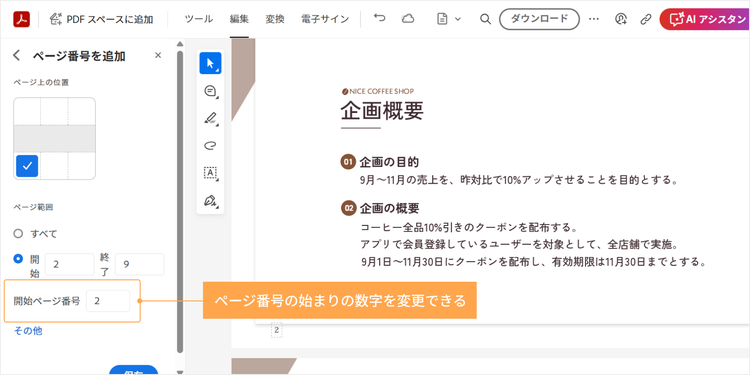Go back from ページ番号を追加 panel
The width and height of the screenshot is (750, 375).
17,55
